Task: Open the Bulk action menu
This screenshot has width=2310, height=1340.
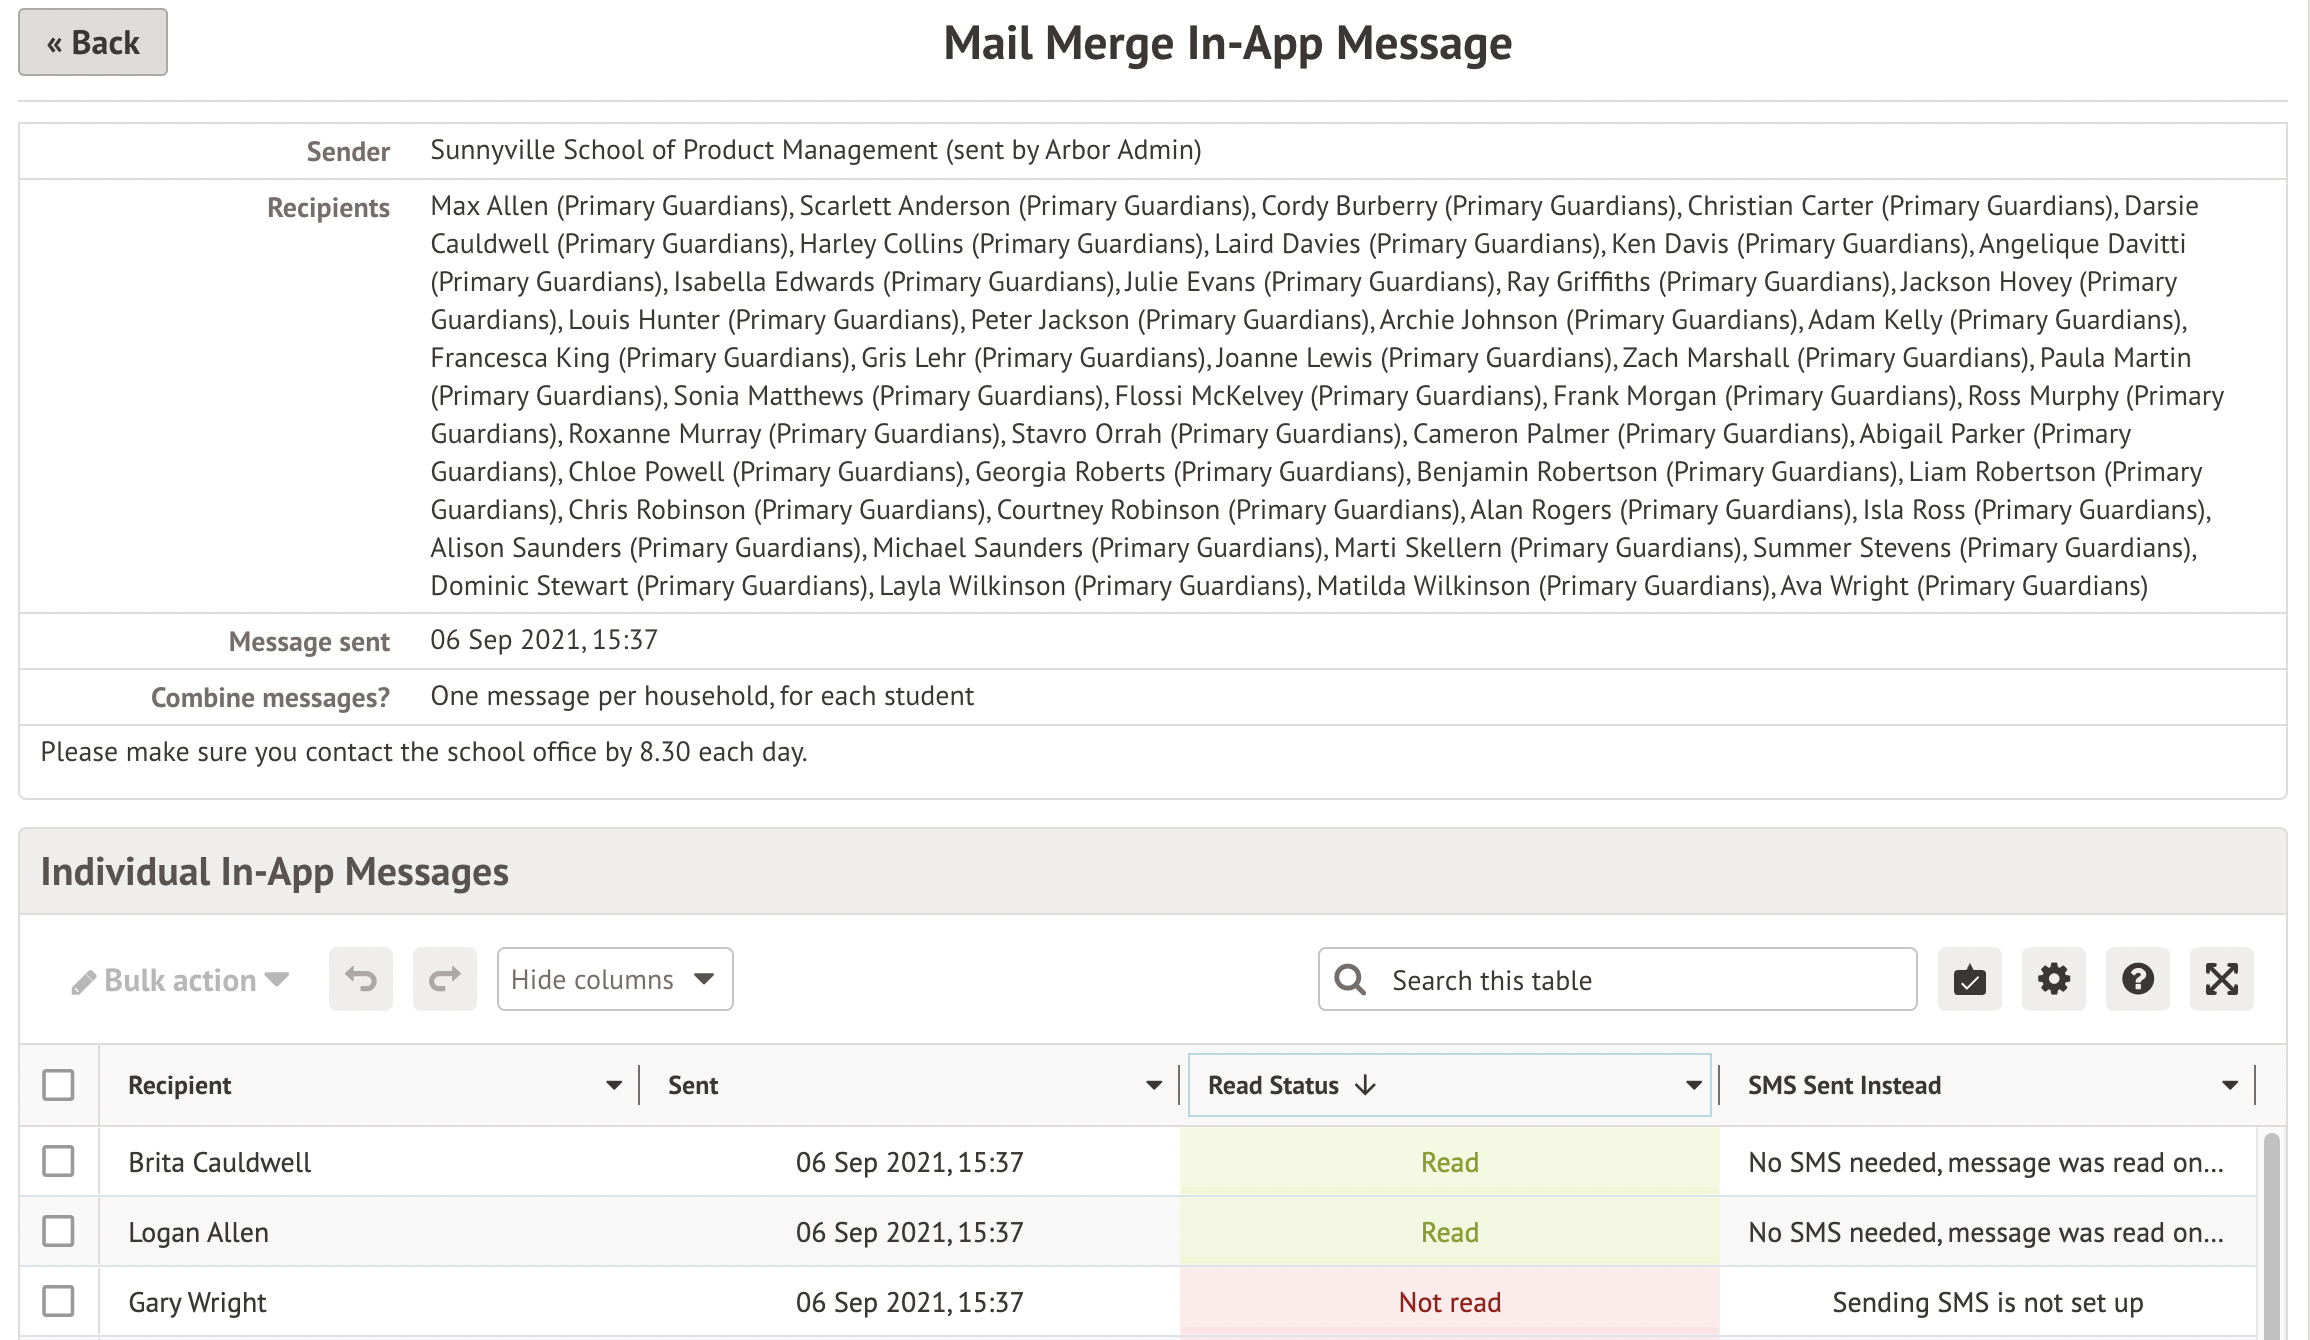Action: [181, 980]
